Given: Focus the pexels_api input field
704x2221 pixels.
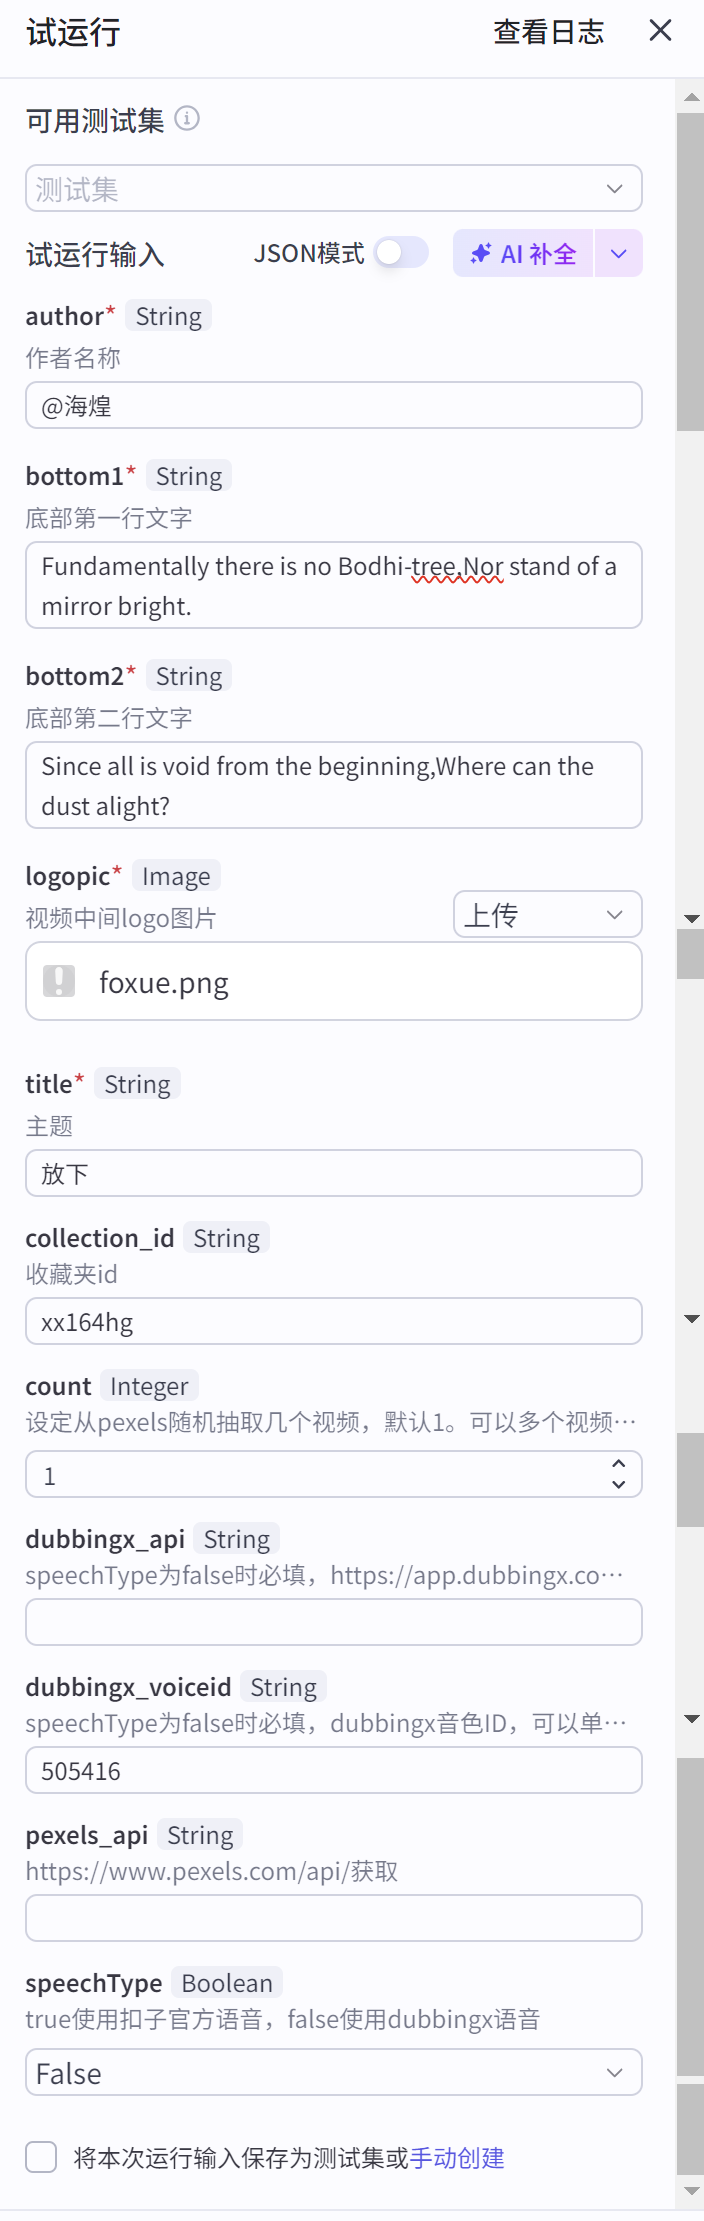Looking at the screenshot, I should coord(334,1919).
